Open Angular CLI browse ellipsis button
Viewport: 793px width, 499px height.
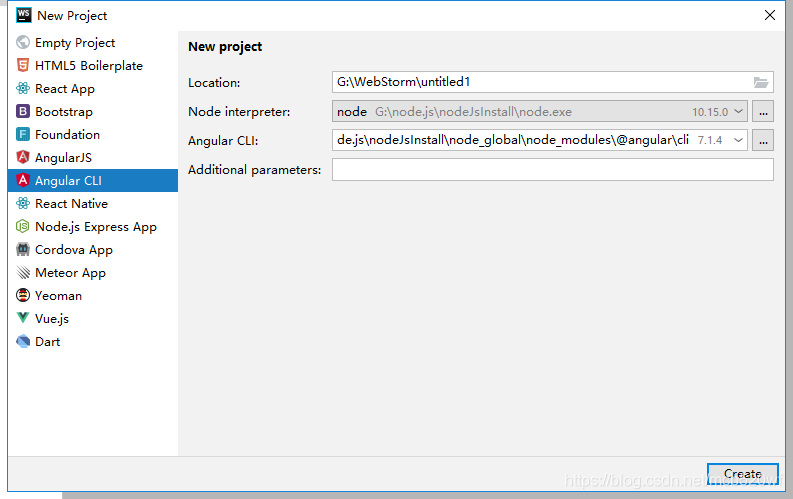[x=763, y=140]
